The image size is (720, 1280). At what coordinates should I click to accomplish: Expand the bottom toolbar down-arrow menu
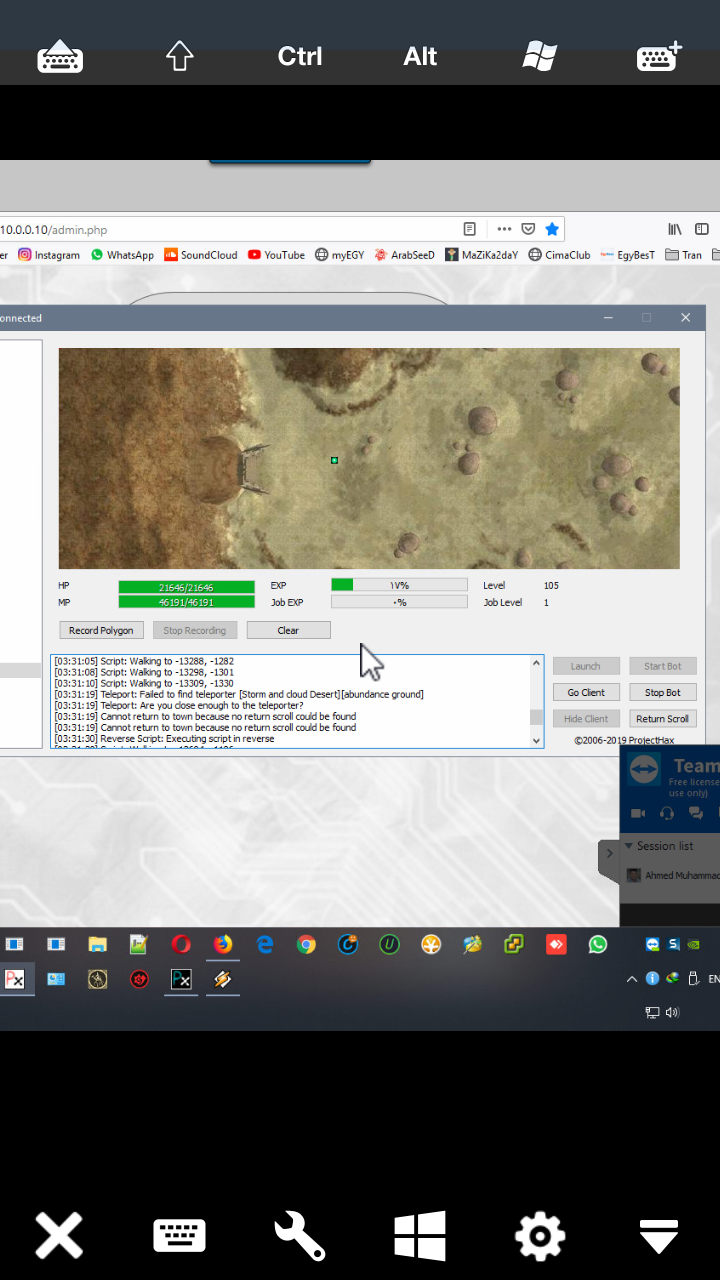tap(659, 1236)
